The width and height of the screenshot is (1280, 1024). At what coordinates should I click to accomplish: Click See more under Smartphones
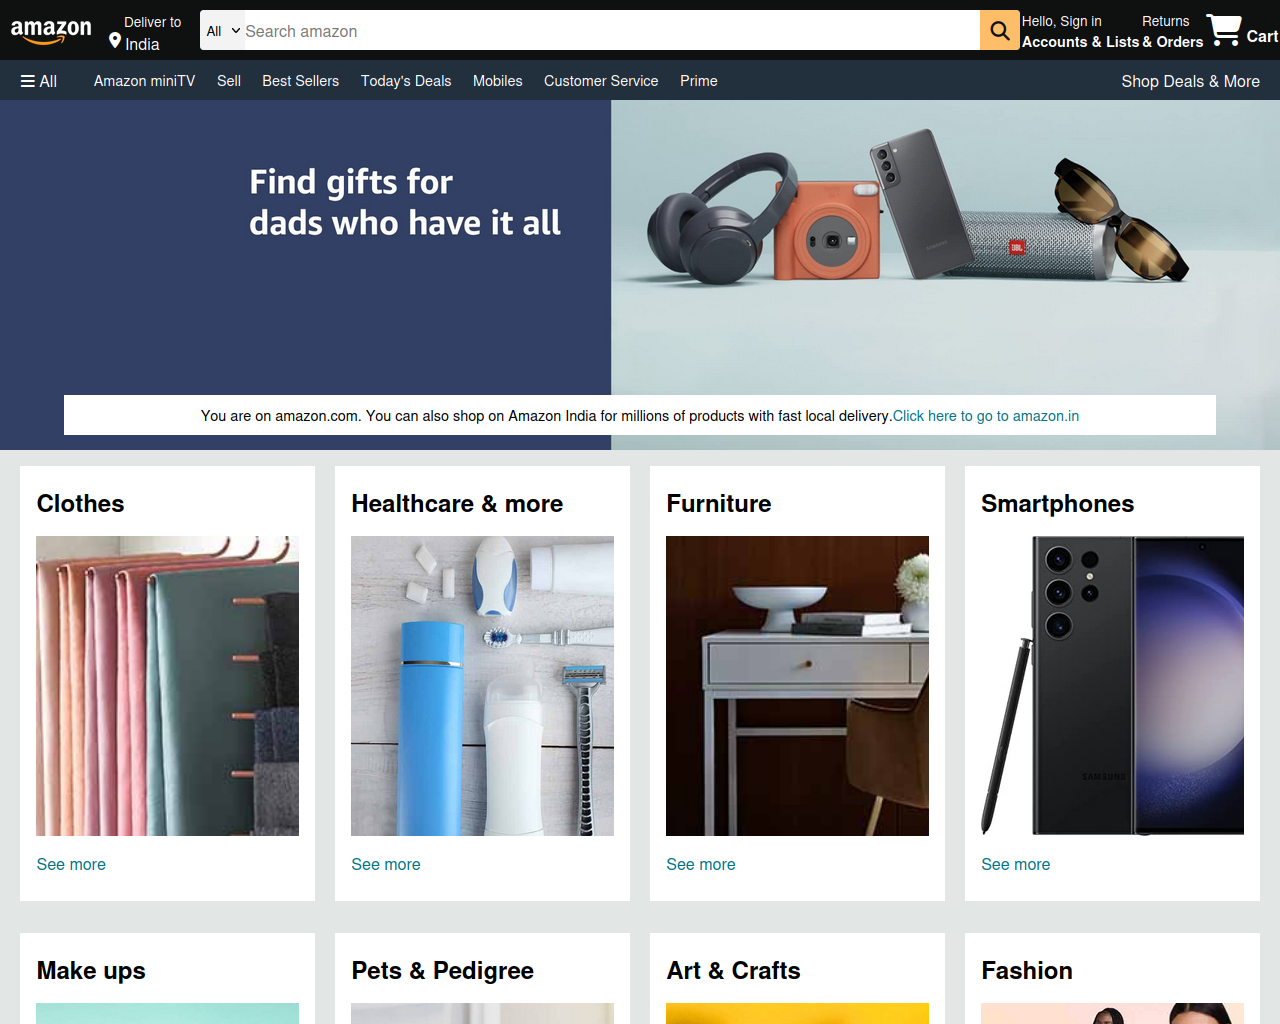(x=1016, y=864)
